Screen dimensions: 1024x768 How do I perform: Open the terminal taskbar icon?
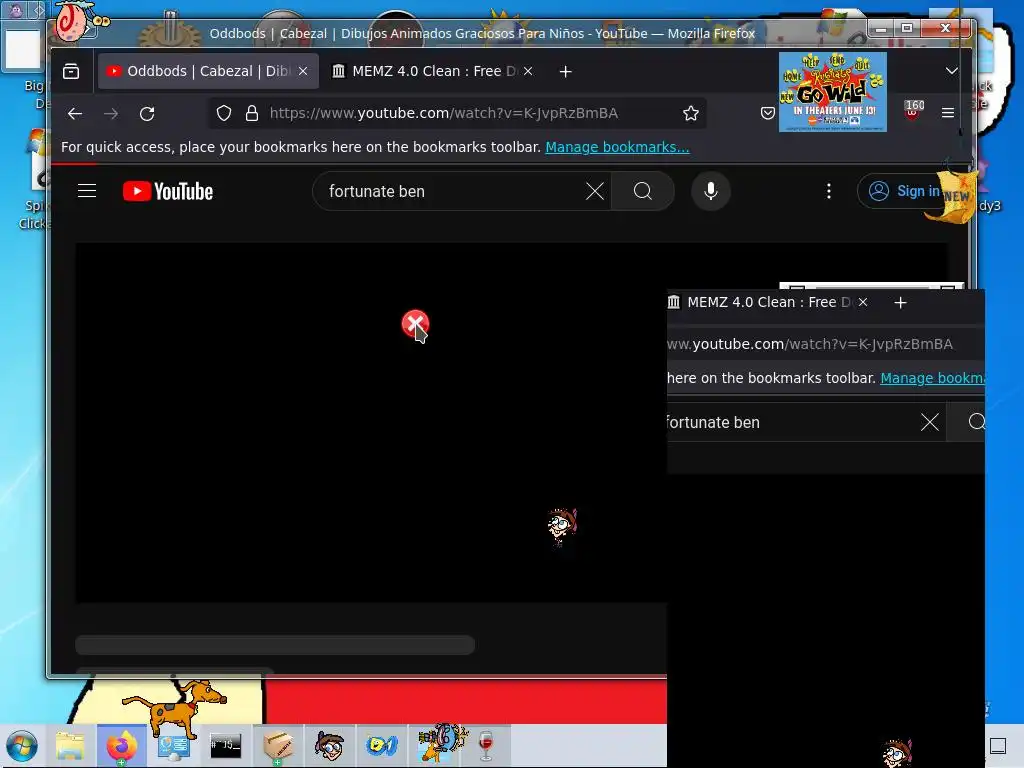click(x=226, y=746)
